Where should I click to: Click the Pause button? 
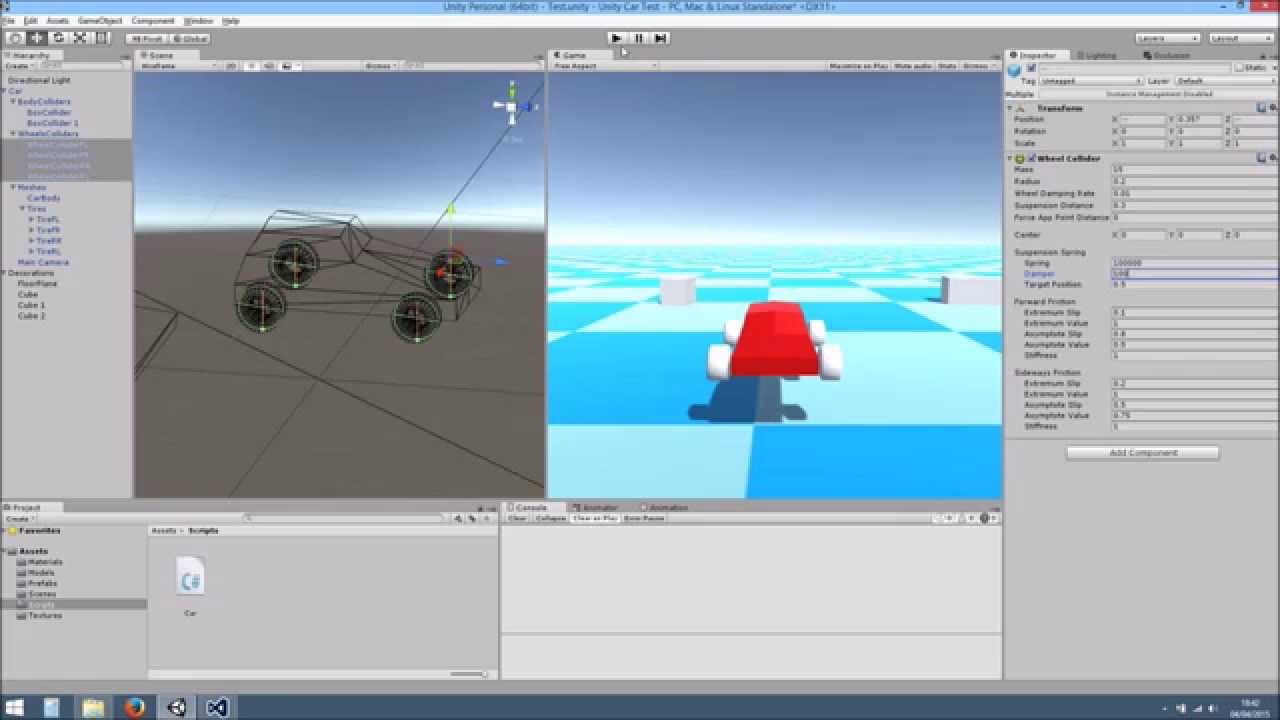(x=639, y=38)
